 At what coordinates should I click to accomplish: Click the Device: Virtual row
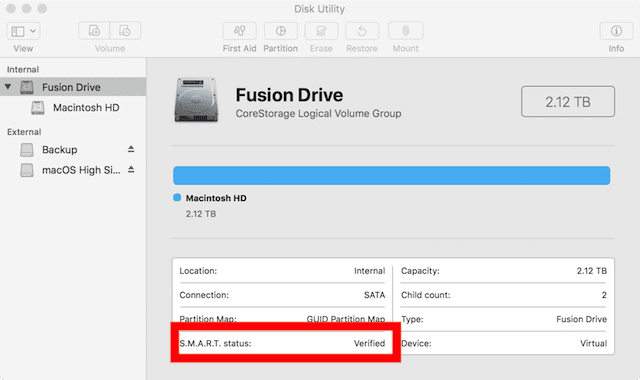coord(504,344)
